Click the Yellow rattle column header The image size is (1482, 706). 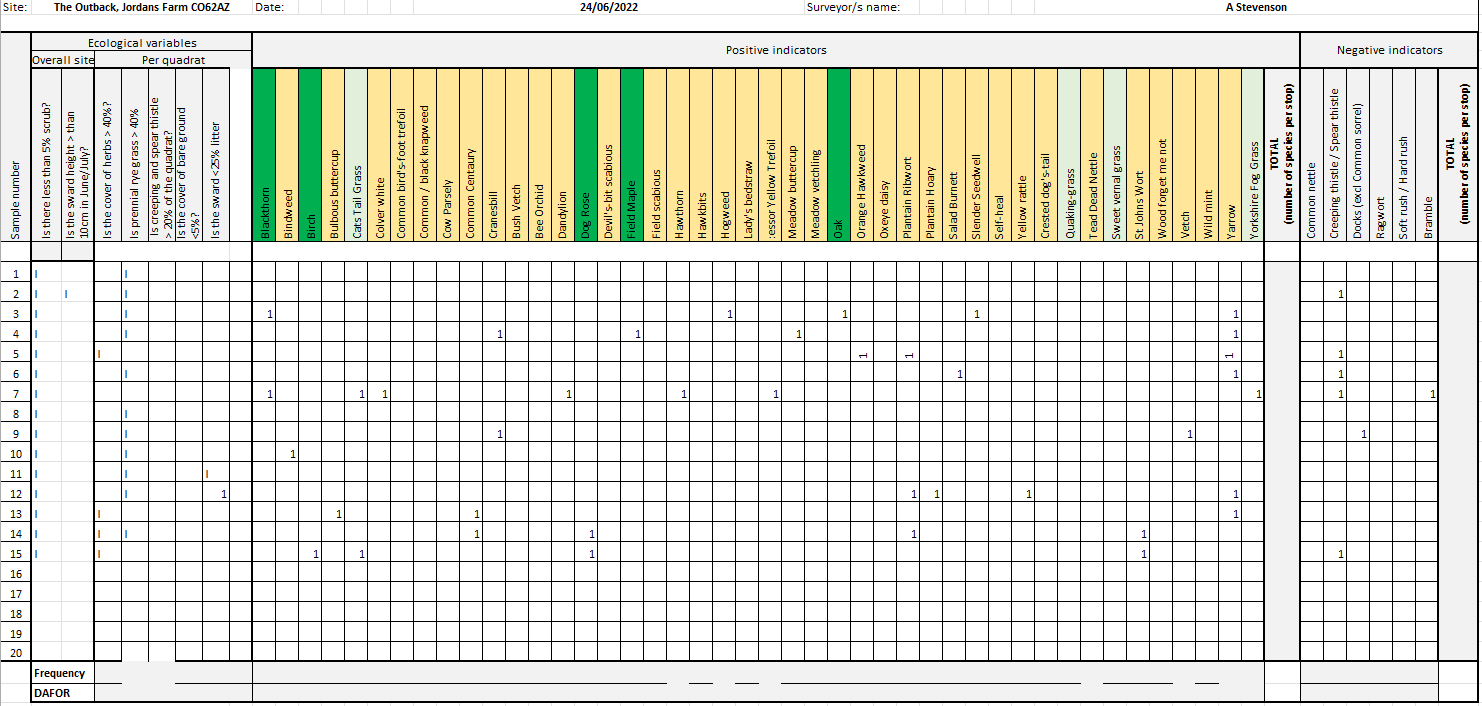coord(1023,154)
